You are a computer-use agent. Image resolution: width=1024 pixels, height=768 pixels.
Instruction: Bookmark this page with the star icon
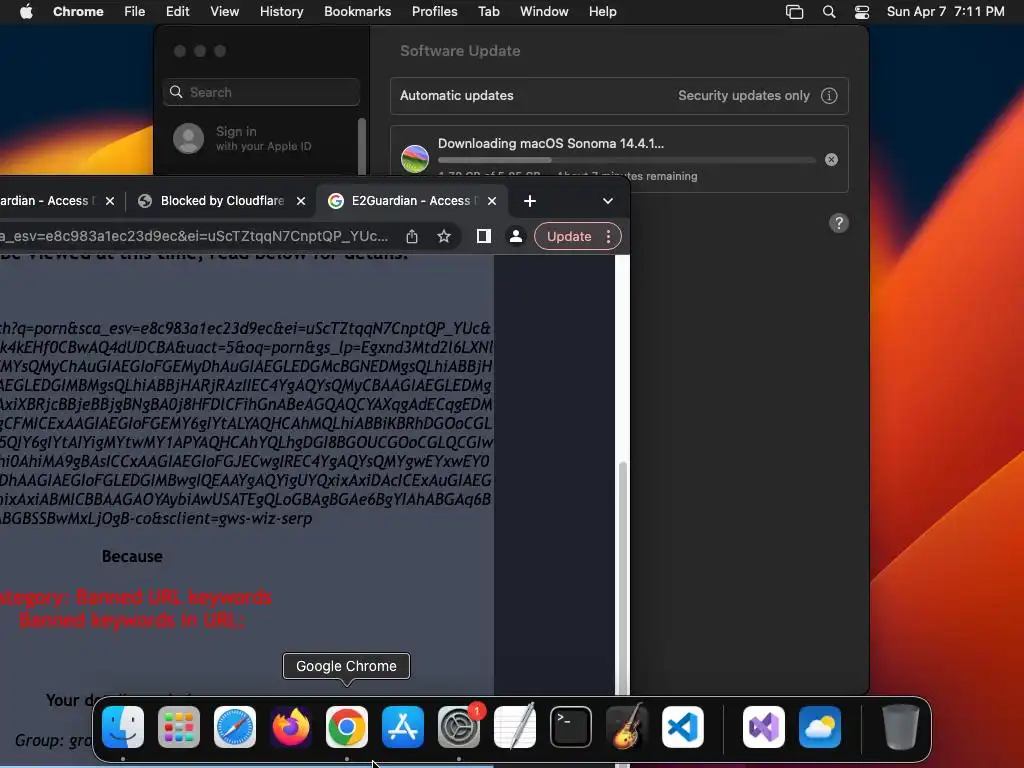pos(444,236)
